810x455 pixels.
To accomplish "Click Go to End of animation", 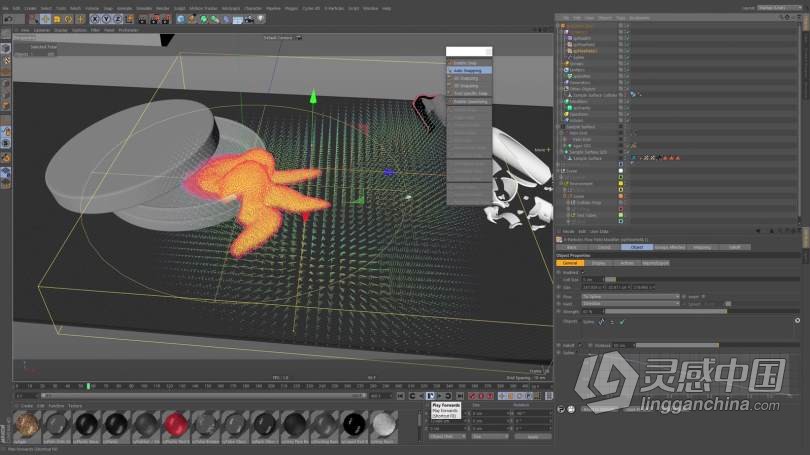I will tap(460, 396).
